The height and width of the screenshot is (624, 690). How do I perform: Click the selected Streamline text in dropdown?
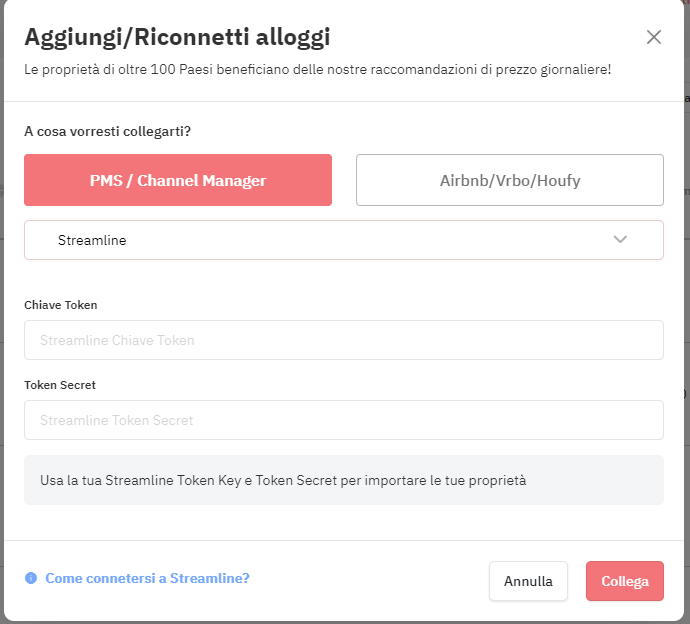[x=92, y=240]
